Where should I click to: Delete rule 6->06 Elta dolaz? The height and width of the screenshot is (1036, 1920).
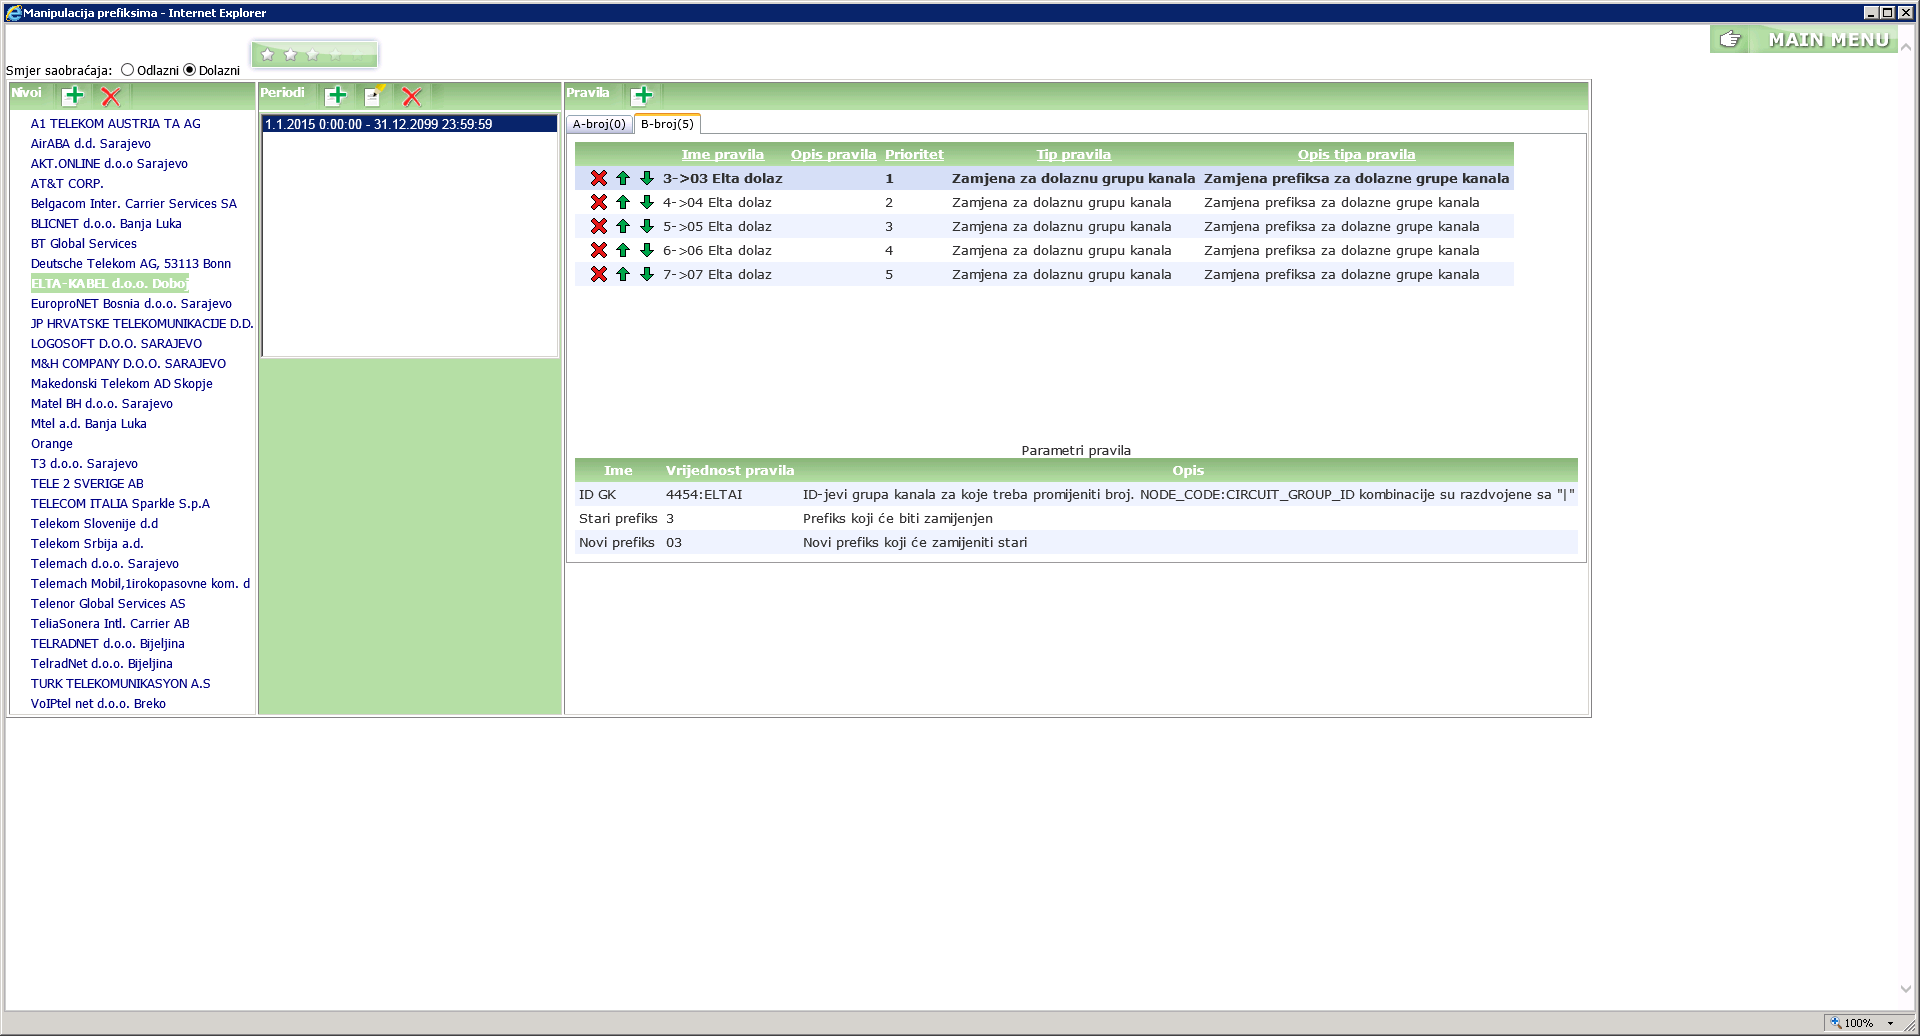tap(599, 250)
